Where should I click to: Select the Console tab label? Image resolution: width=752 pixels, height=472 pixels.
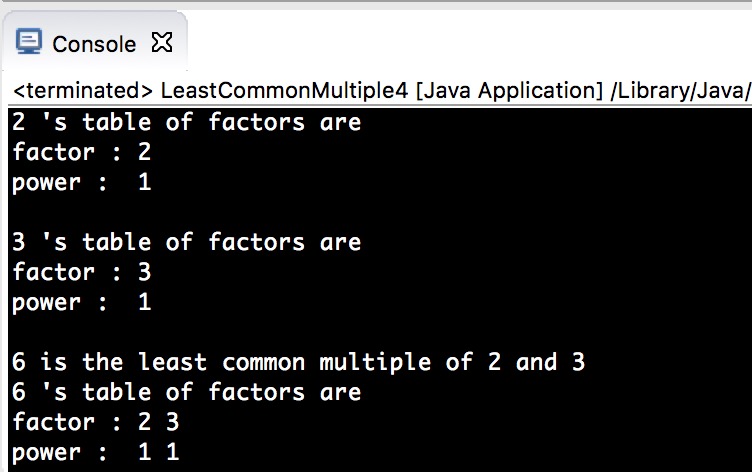coord(94,45)
